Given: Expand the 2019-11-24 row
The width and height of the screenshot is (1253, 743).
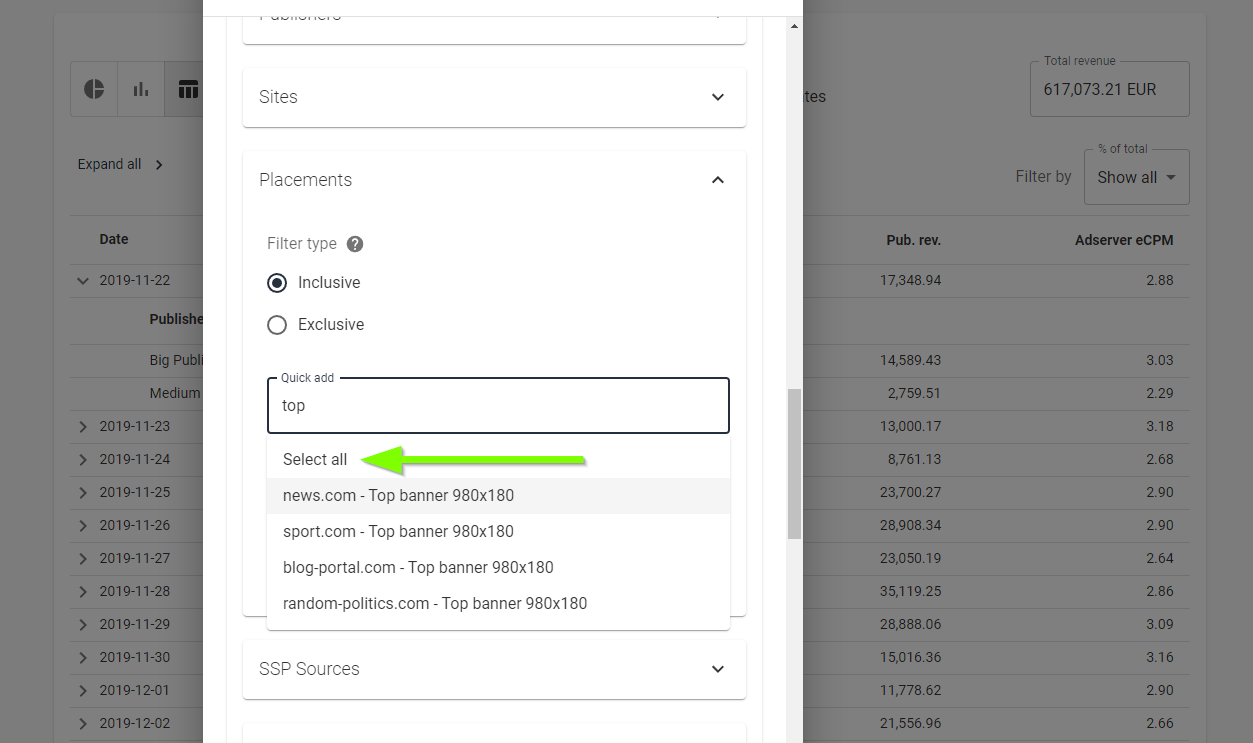Looking at the screenshot, I should coord(83,459).
